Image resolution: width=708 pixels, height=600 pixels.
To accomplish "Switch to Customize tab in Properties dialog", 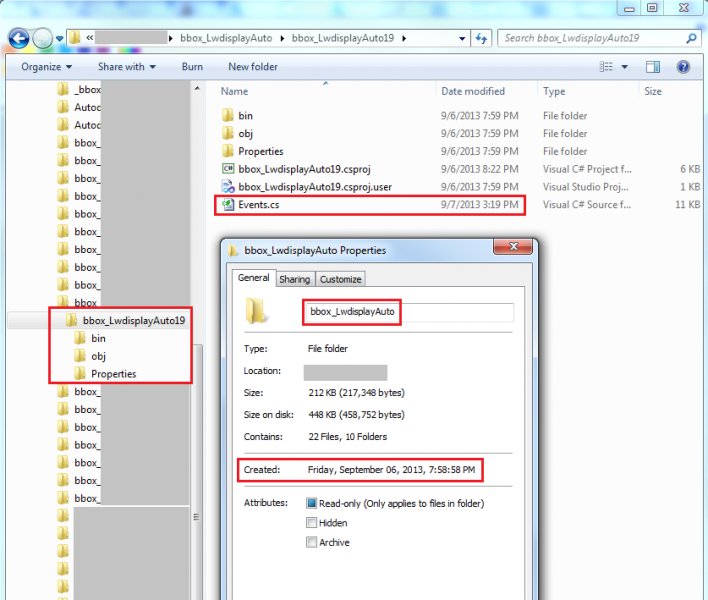I will pyautogui.click(x=340, y=279).
